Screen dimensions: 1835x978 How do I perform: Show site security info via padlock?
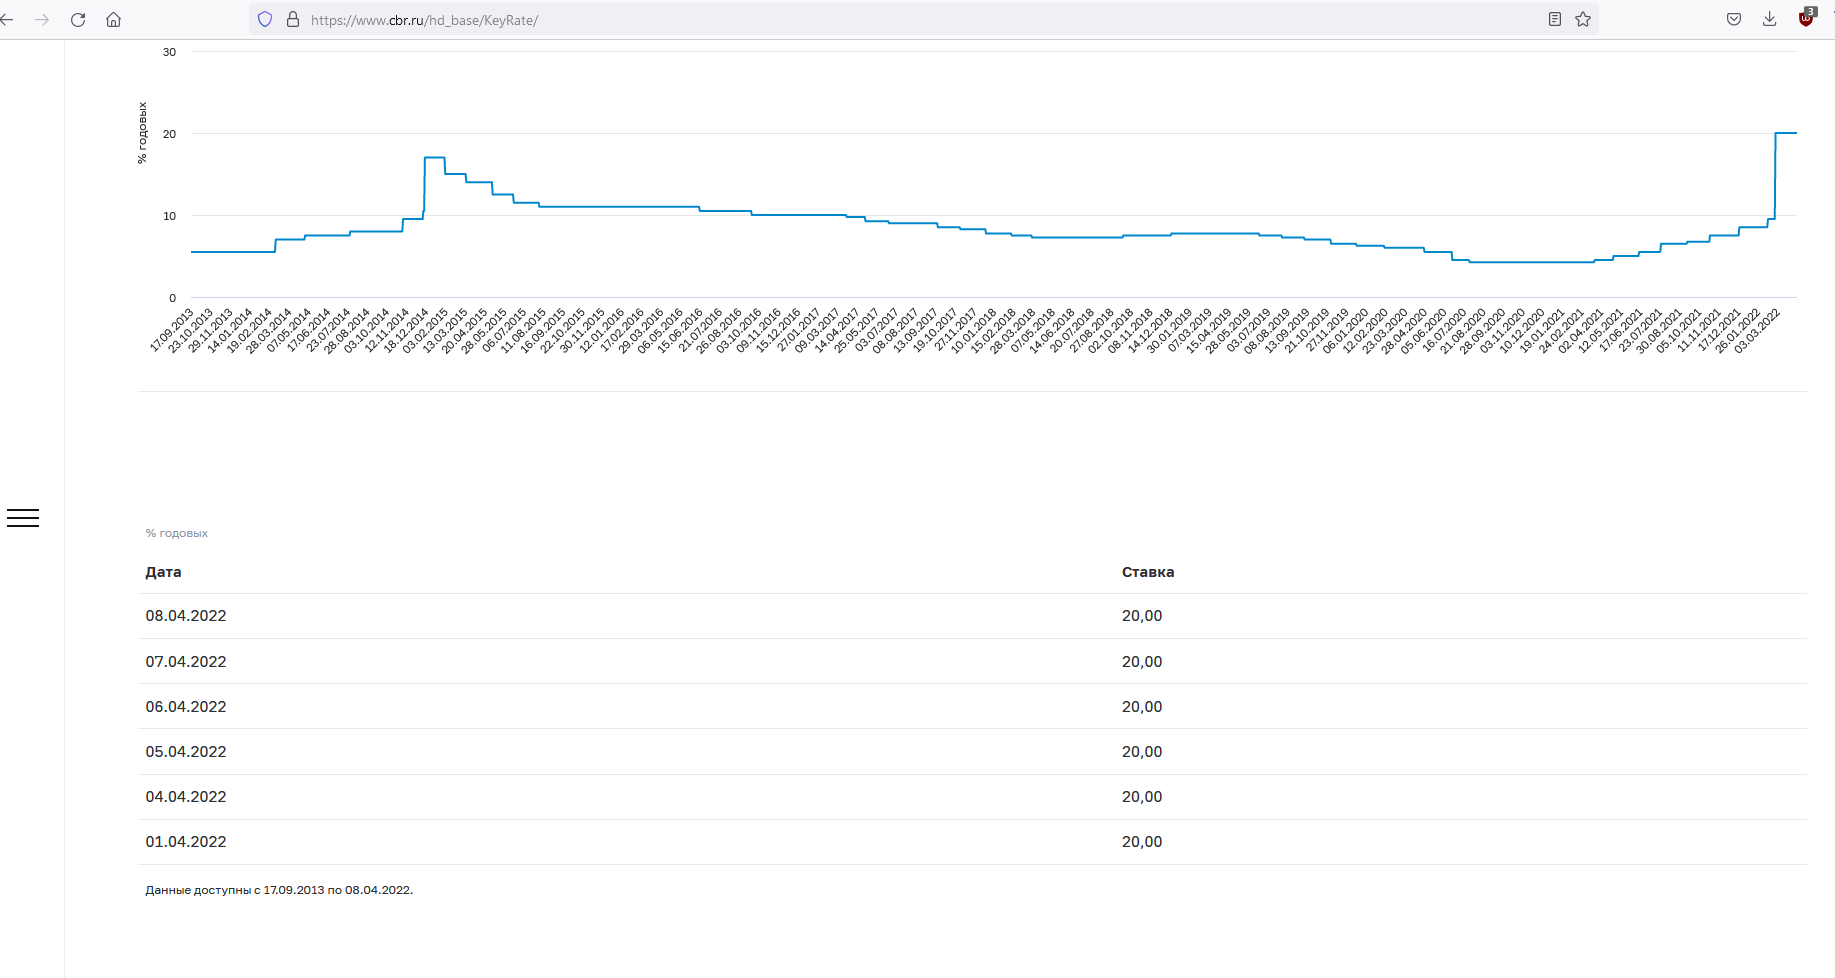[293, 19]
